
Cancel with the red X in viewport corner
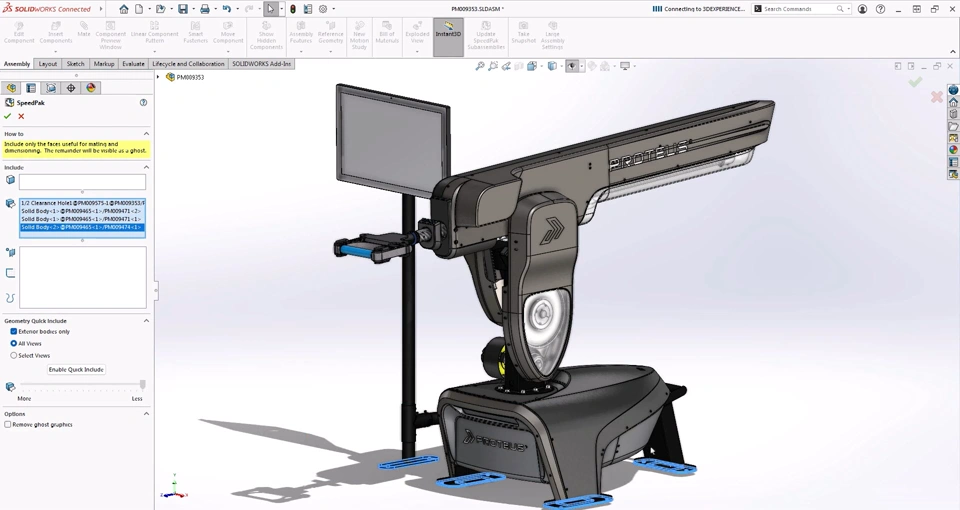click(936, 97)
